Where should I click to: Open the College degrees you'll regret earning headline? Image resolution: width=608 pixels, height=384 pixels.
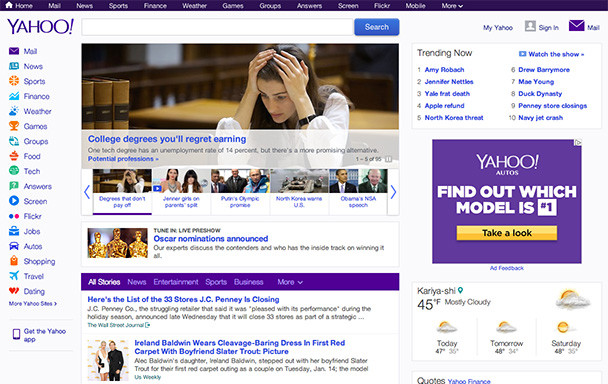point(167,139)
